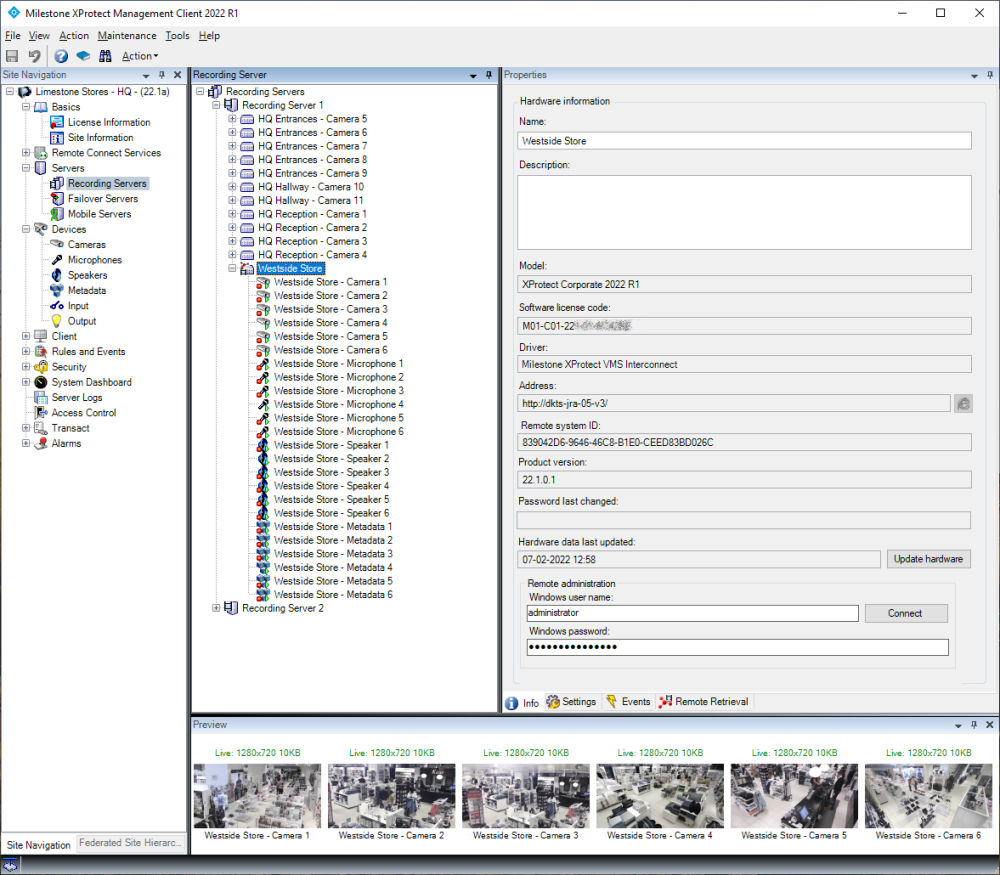1000x875 pixels.
Task: Click the browser icon beside Address field
Action: point(963,403)
